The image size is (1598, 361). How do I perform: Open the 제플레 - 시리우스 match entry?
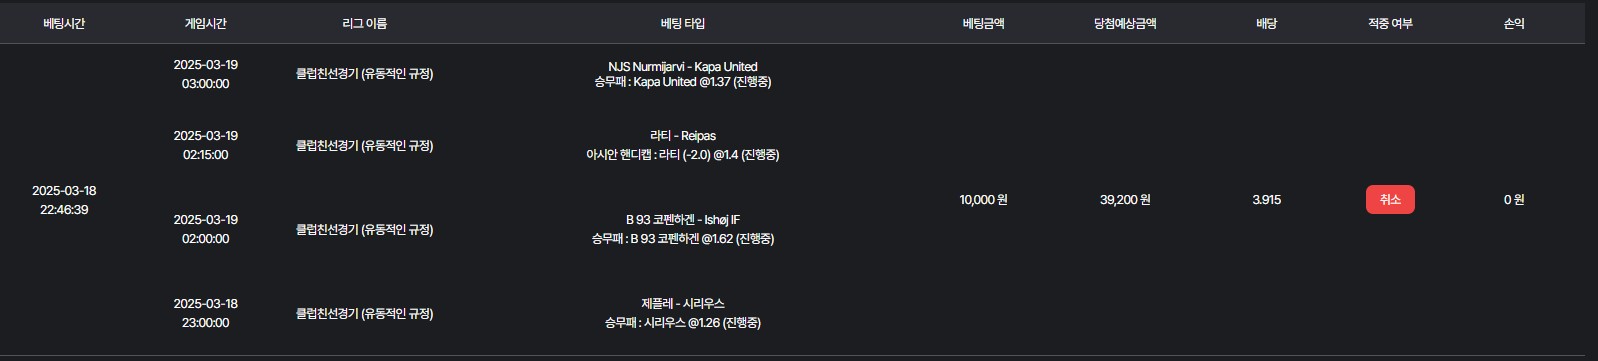pyautogui.click(x=683, y=303)
